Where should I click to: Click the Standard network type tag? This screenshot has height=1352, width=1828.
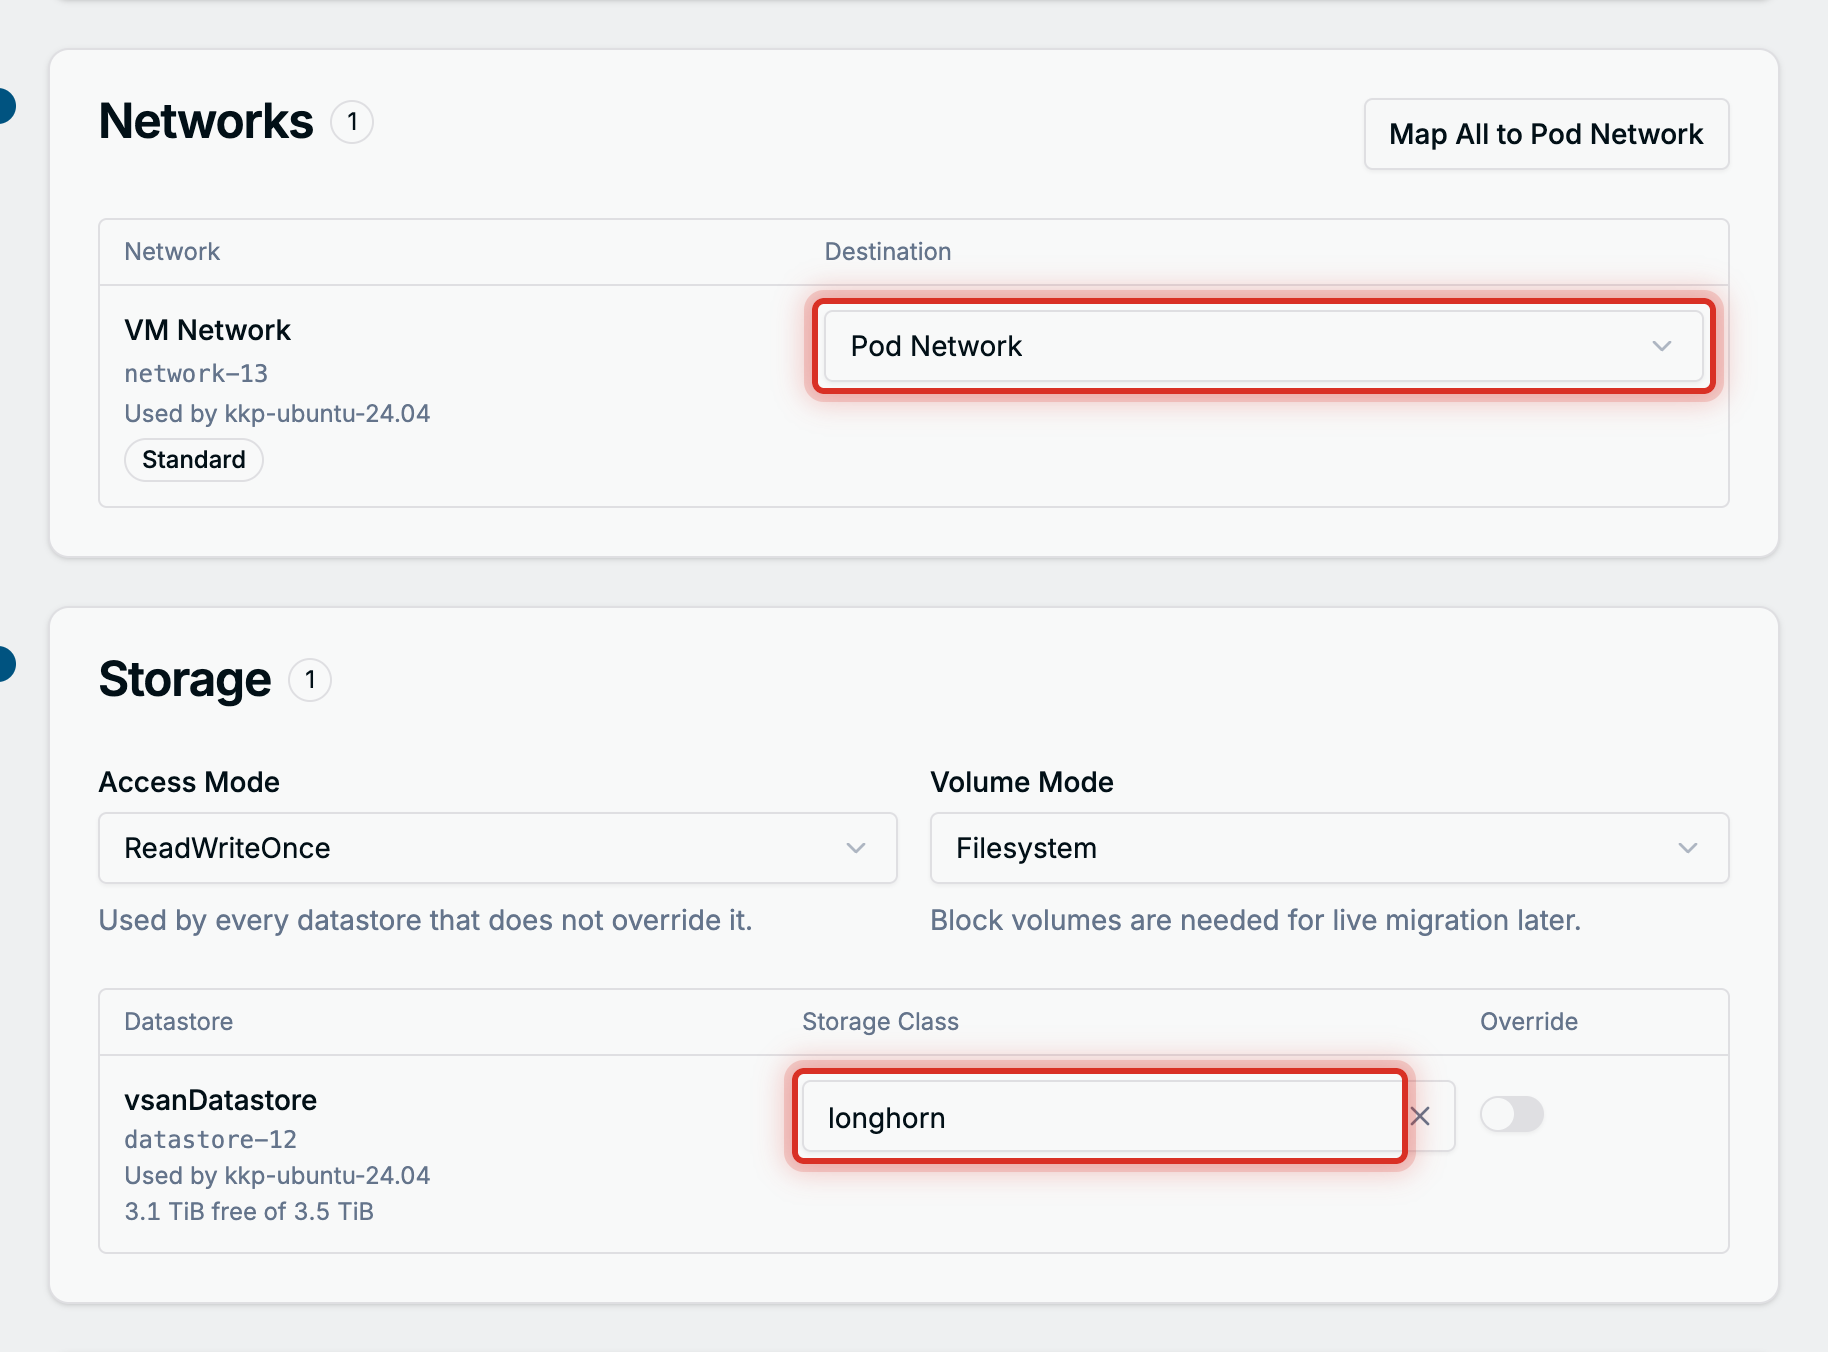point(194,460)
